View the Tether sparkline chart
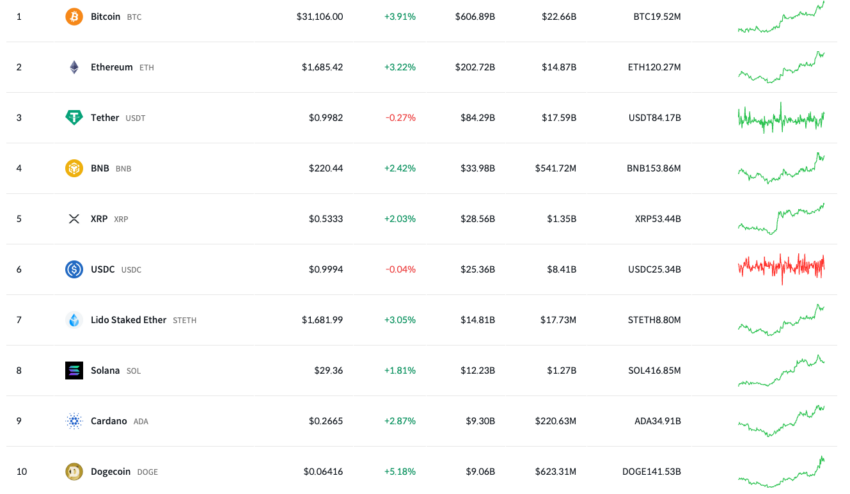850x494 pixels. [781, 118]
